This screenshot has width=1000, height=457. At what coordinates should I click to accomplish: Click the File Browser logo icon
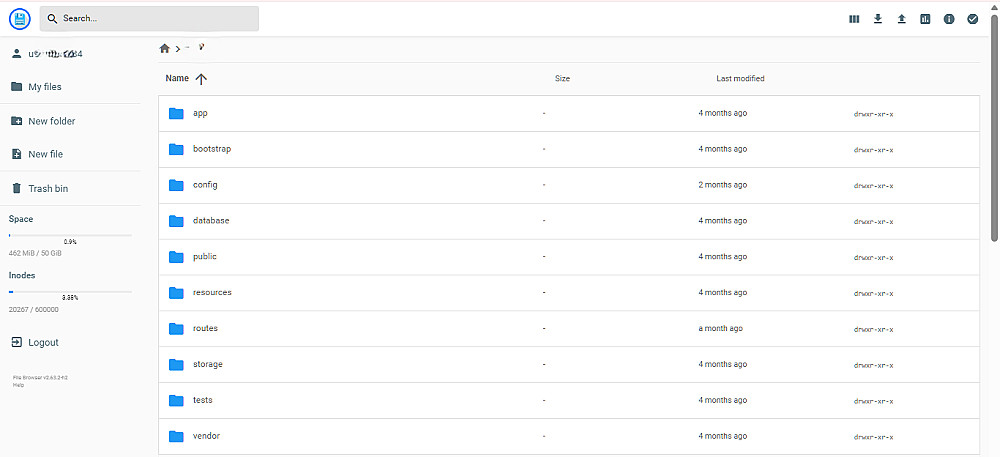20,18
